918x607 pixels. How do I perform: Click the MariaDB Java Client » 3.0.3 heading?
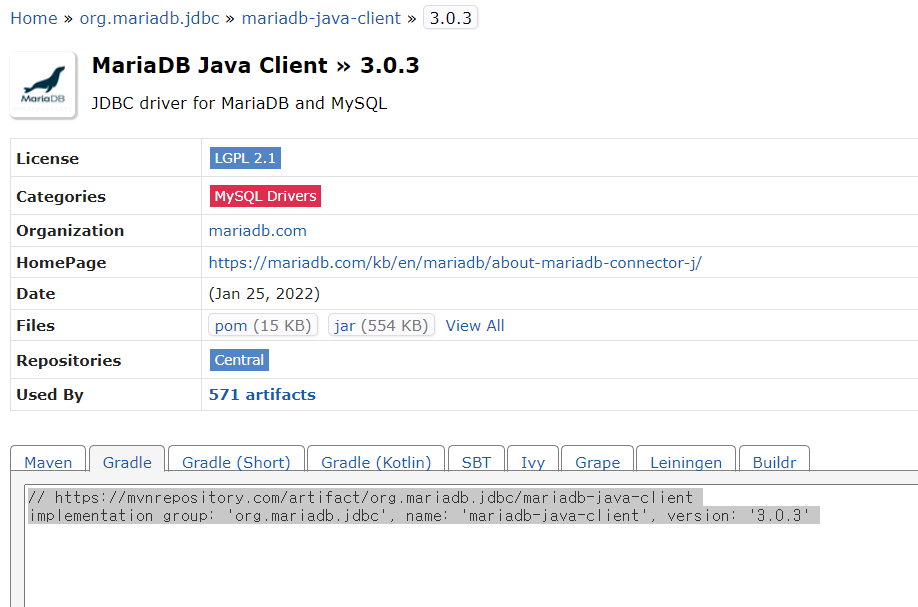(256, 66)
